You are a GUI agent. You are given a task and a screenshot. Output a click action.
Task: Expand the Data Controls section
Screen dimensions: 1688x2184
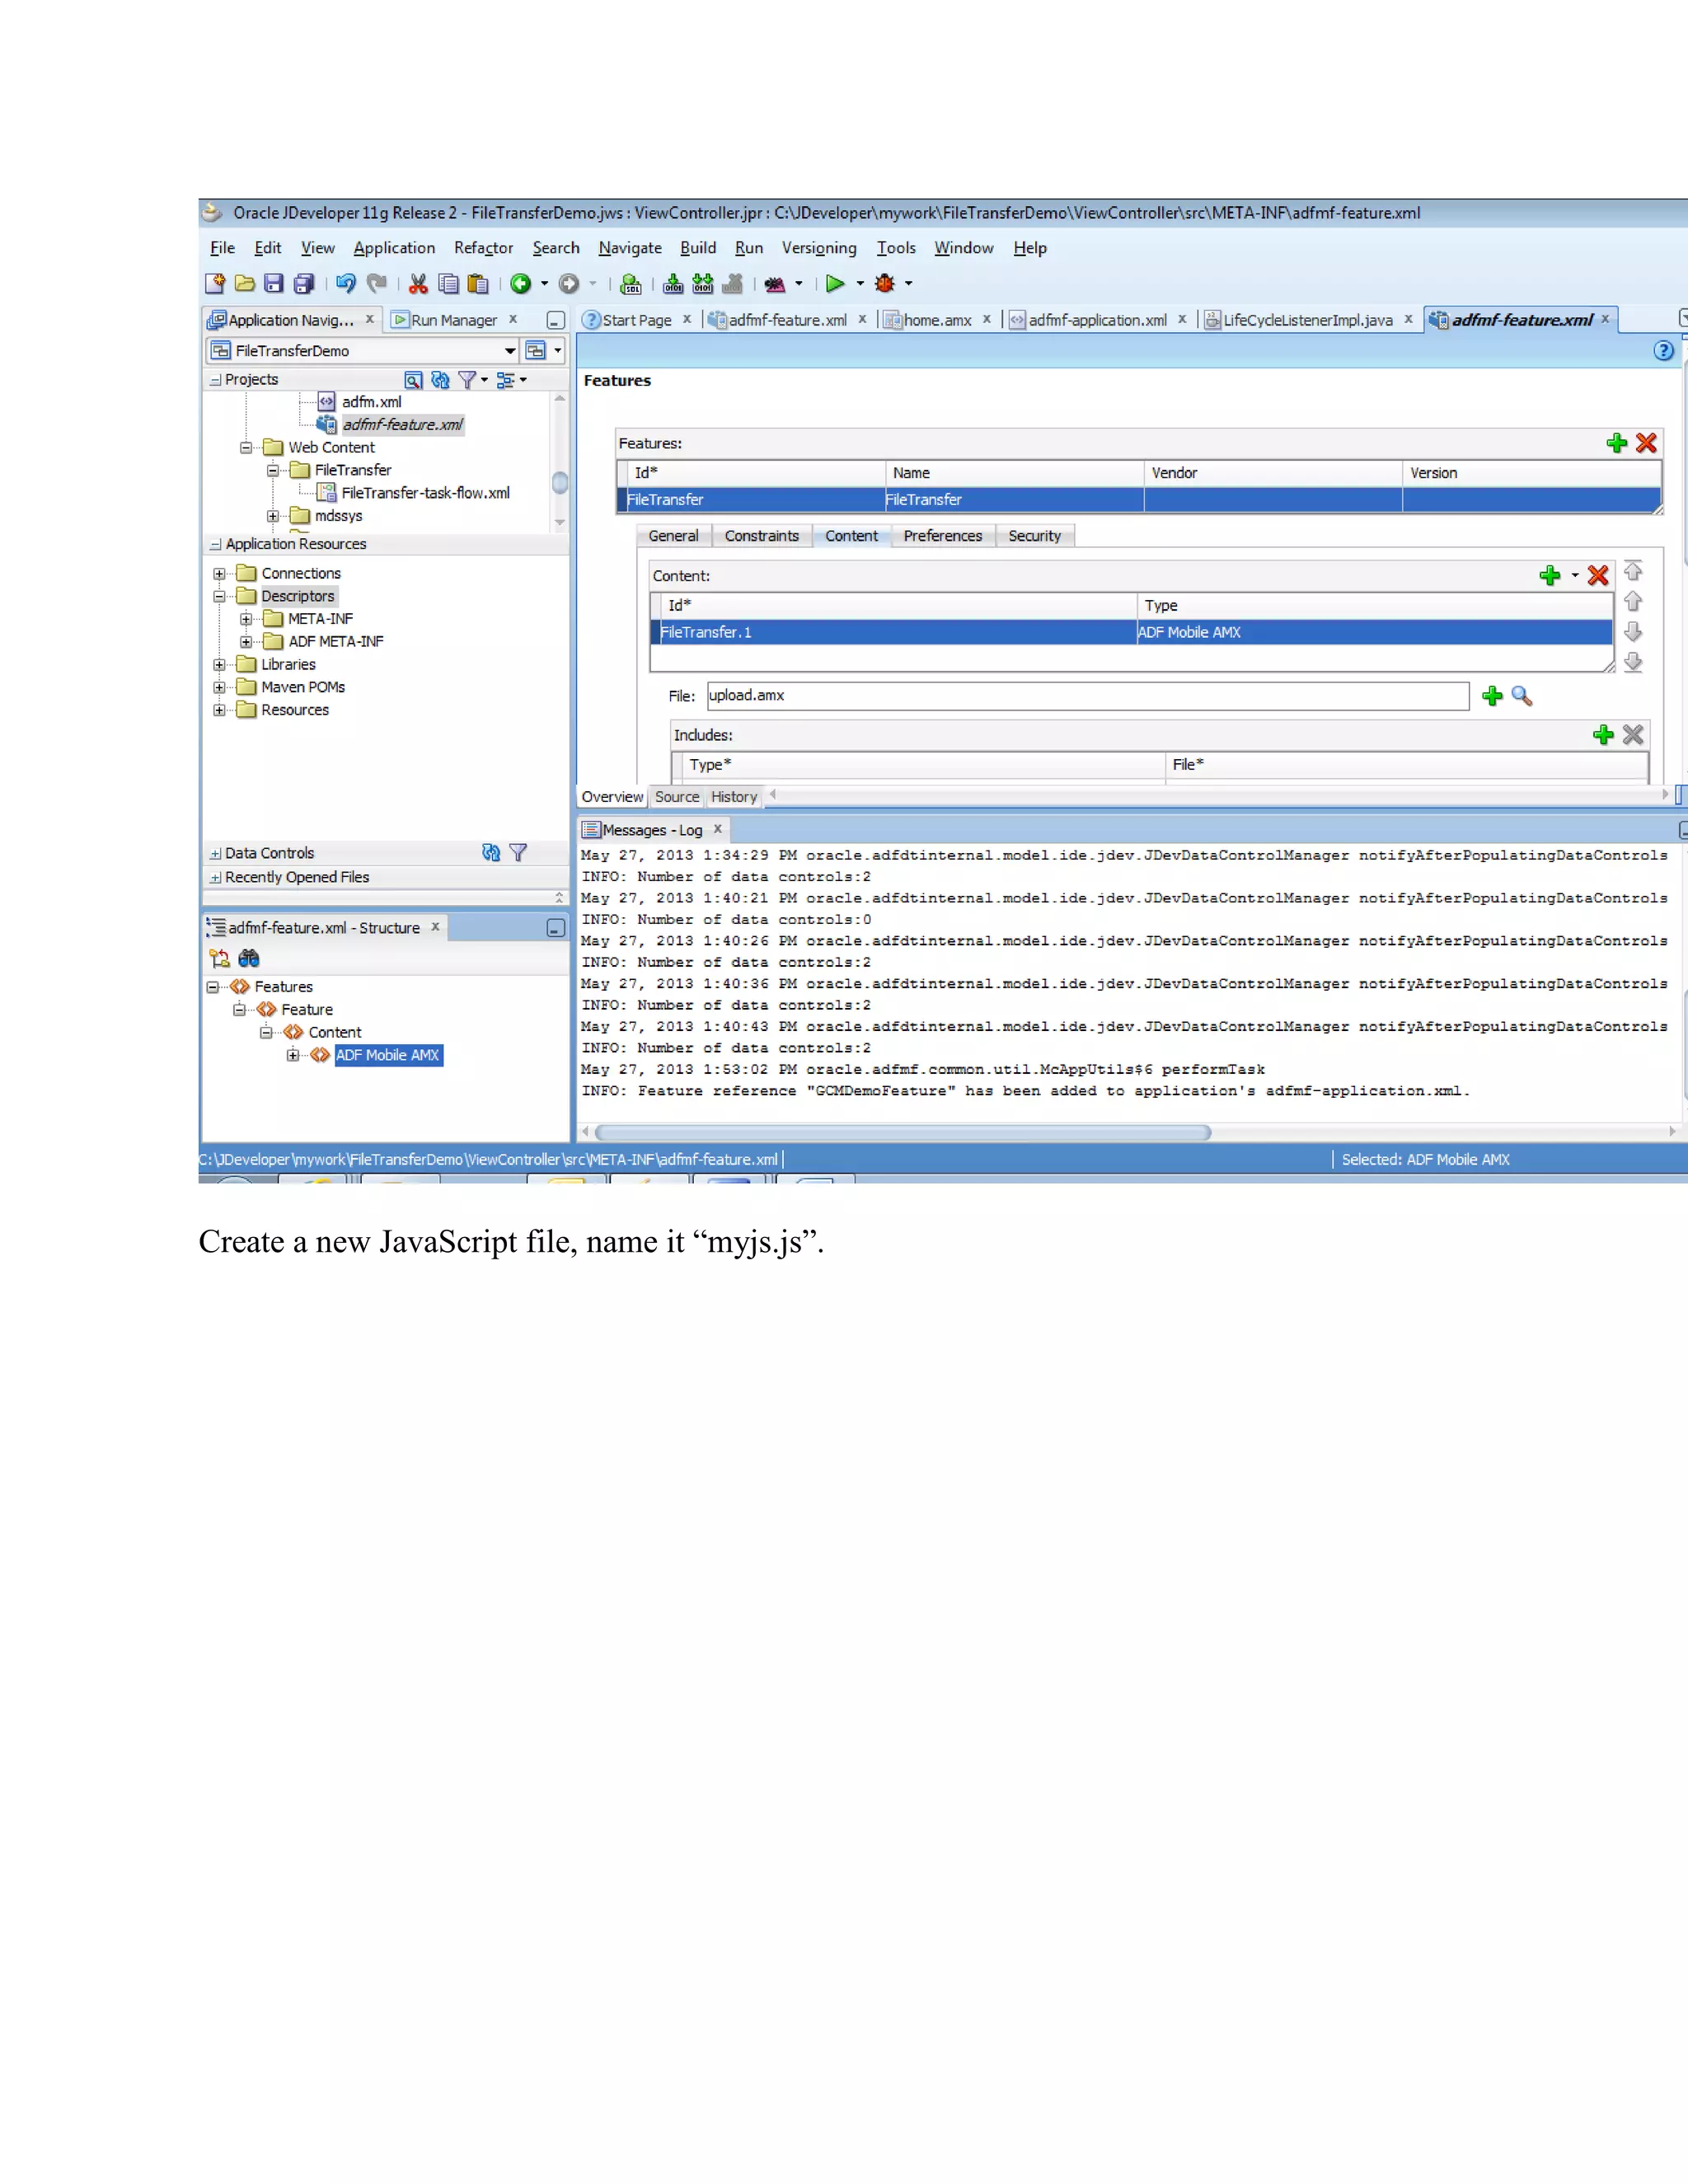pos(216,854)
